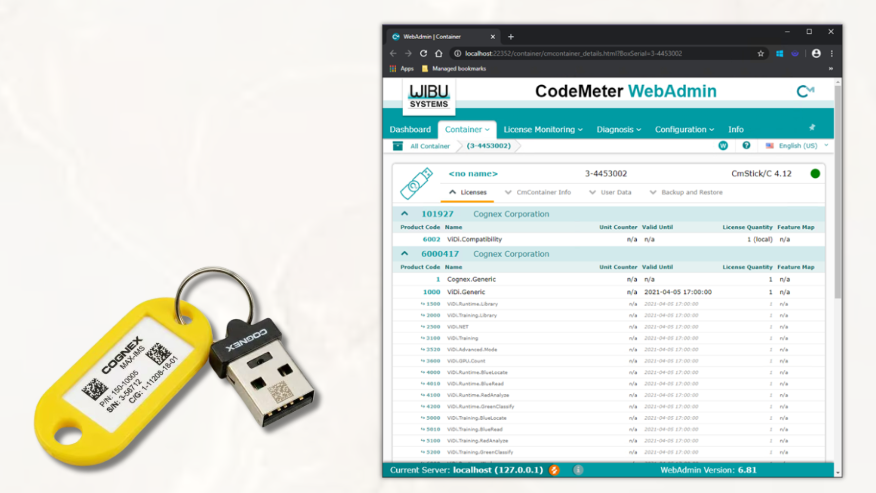Open the <no name> container link

click(x=473, y=174)
